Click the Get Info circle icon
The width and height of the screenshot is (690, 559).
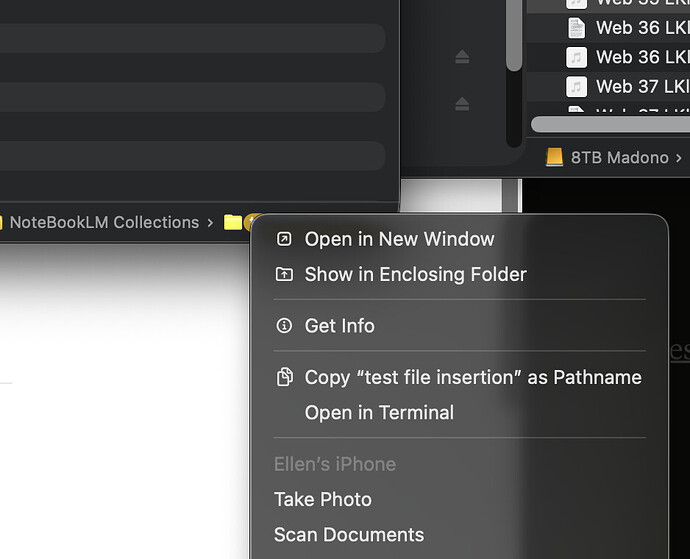click(x=285, y=326)
